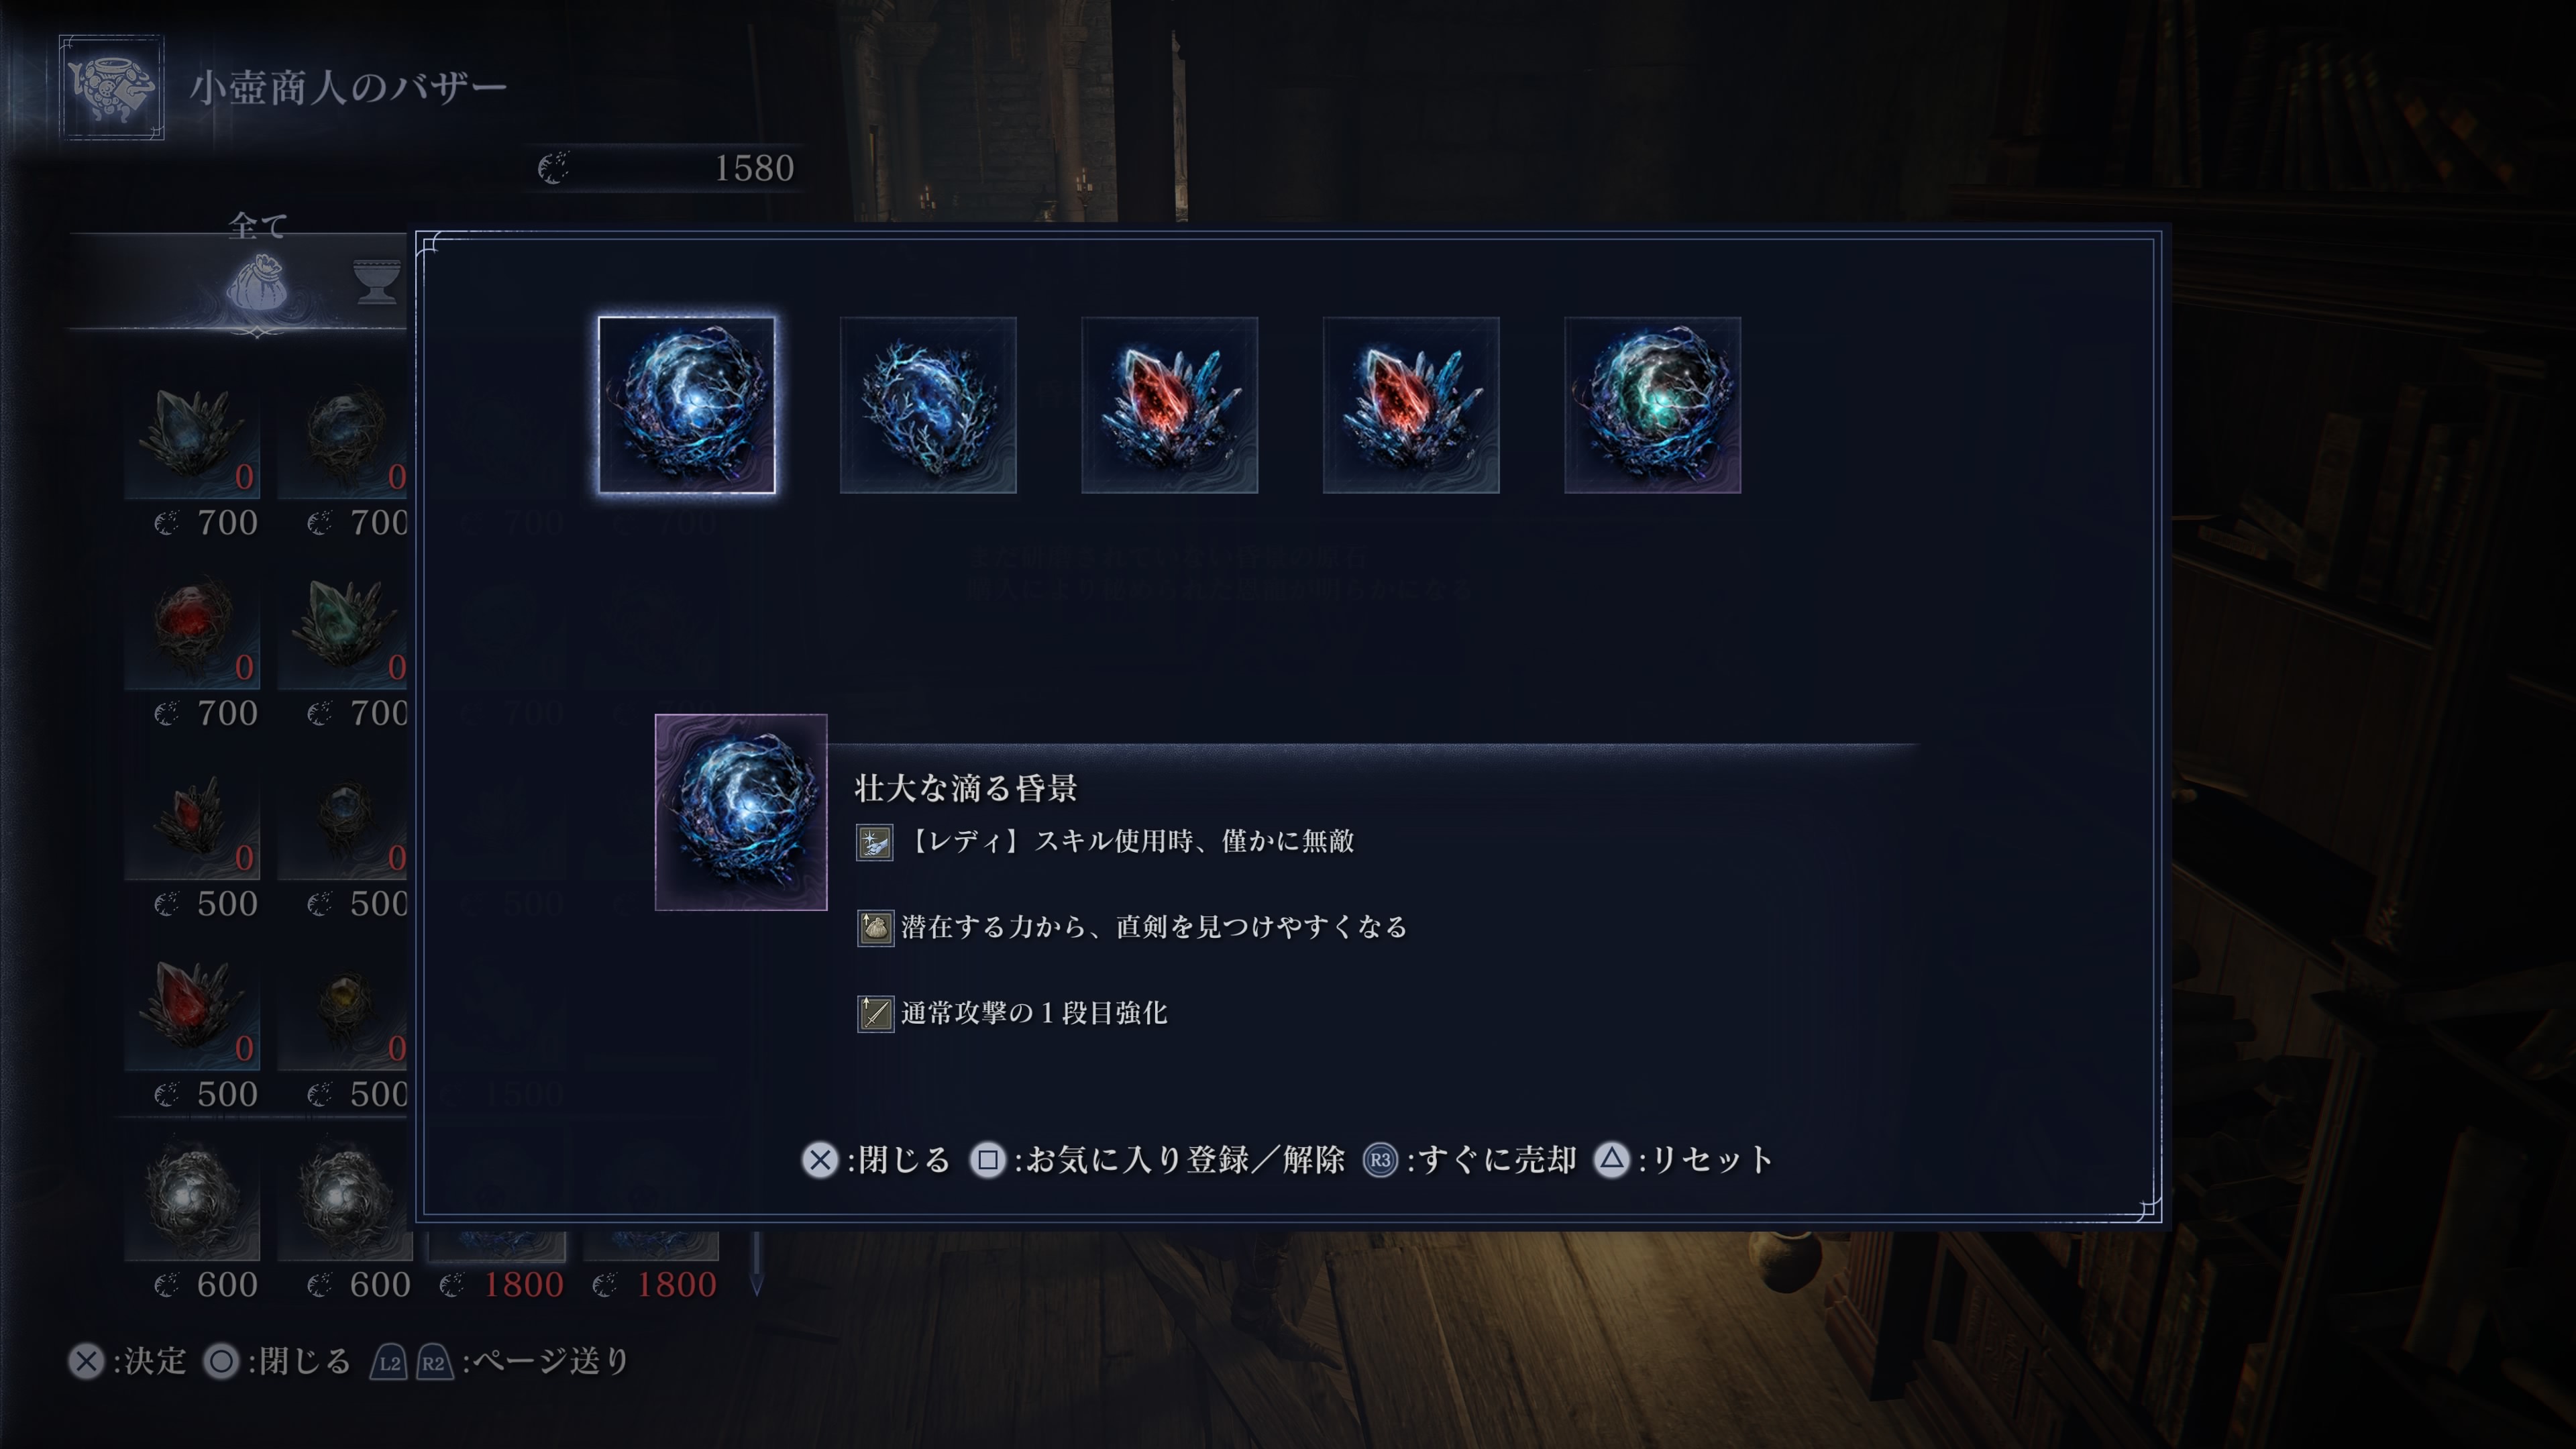Image resolution: width=2576 pixels, height=1449 pixels.
Task: Click the small jar merchant bazaar emblem
Action: pyautogui.click(x=111, y=87)
